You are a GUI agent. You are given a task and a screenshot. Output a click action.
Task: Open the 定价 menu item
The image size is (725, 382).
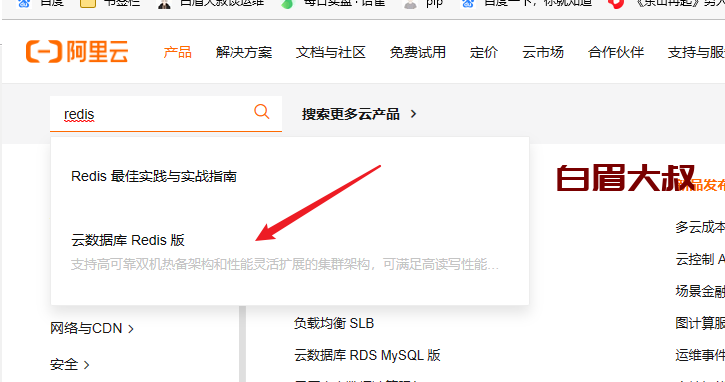tap(484, 52)
